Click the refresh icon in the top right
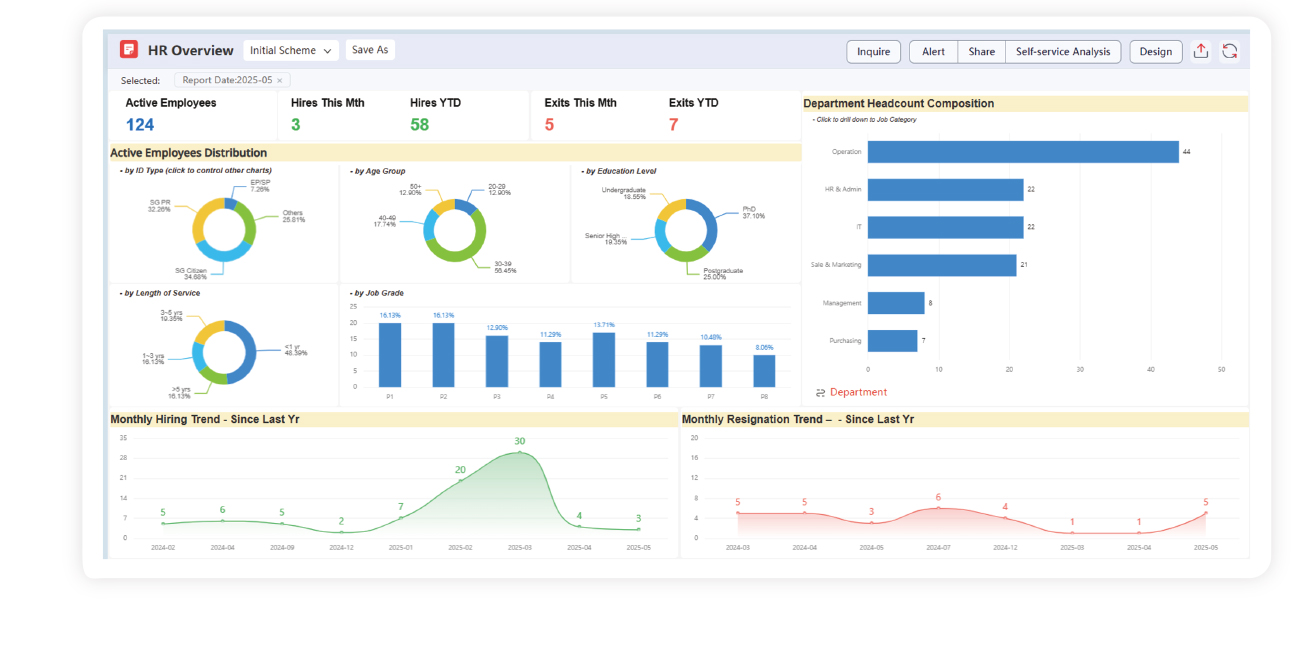 [1229, 52]
